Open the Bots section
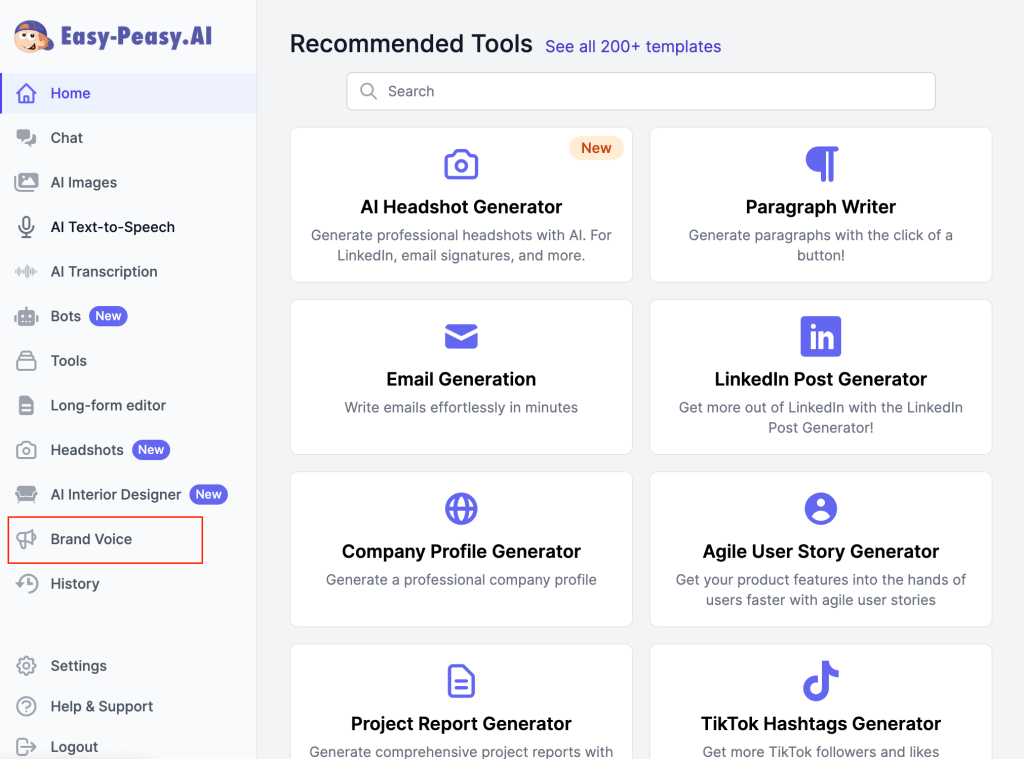The width and height of the screenshot is (1024, 759). point(66,316)
